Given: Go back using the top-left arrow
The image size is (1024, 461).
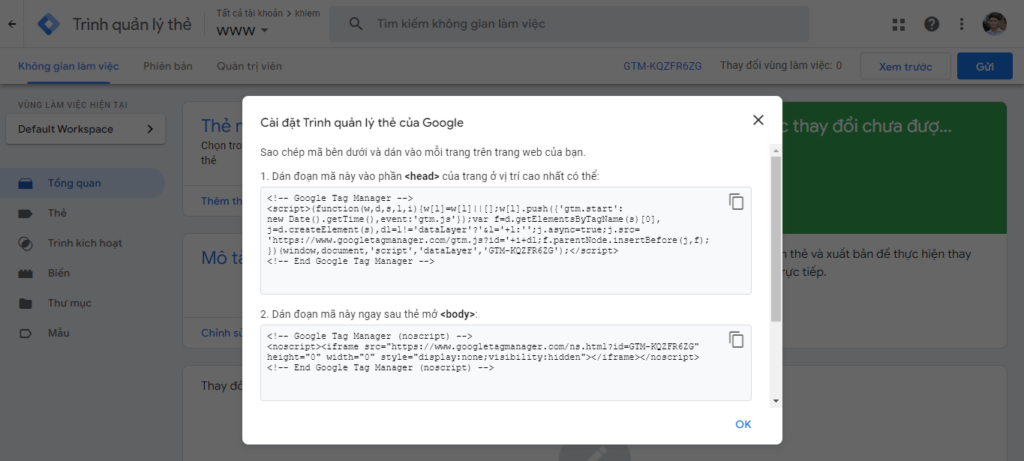Looking at the screenshot, I should (x=12, y=24).
